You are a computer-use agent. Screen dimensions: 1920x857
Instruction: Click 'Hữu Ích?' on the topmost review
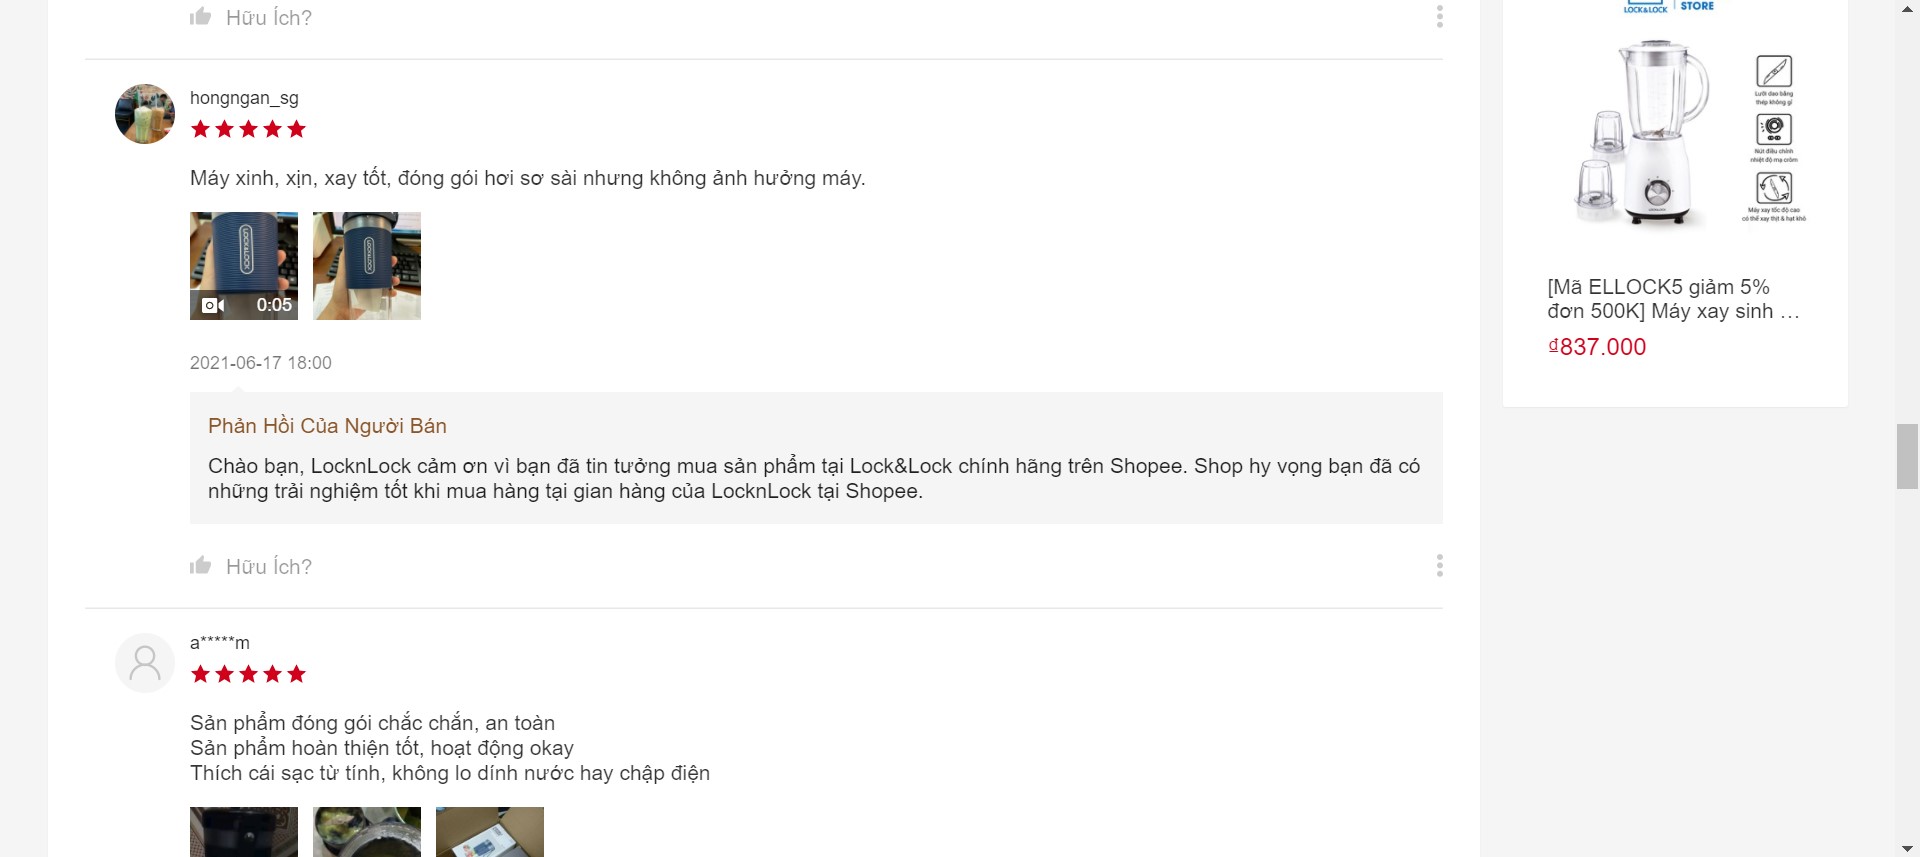point(268,18)
